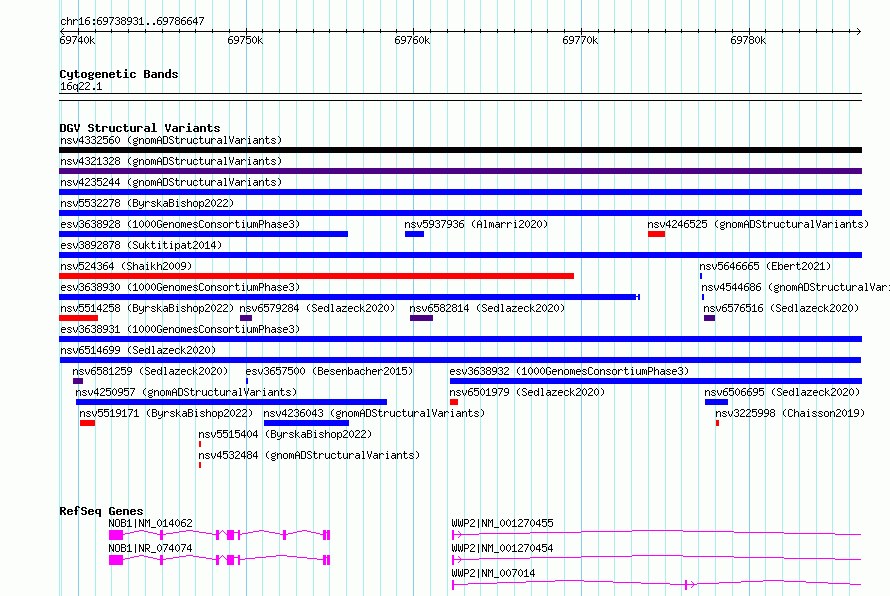
Task: Click the Cytogenetic Bands track title
Action: click(x=119, y=74)
